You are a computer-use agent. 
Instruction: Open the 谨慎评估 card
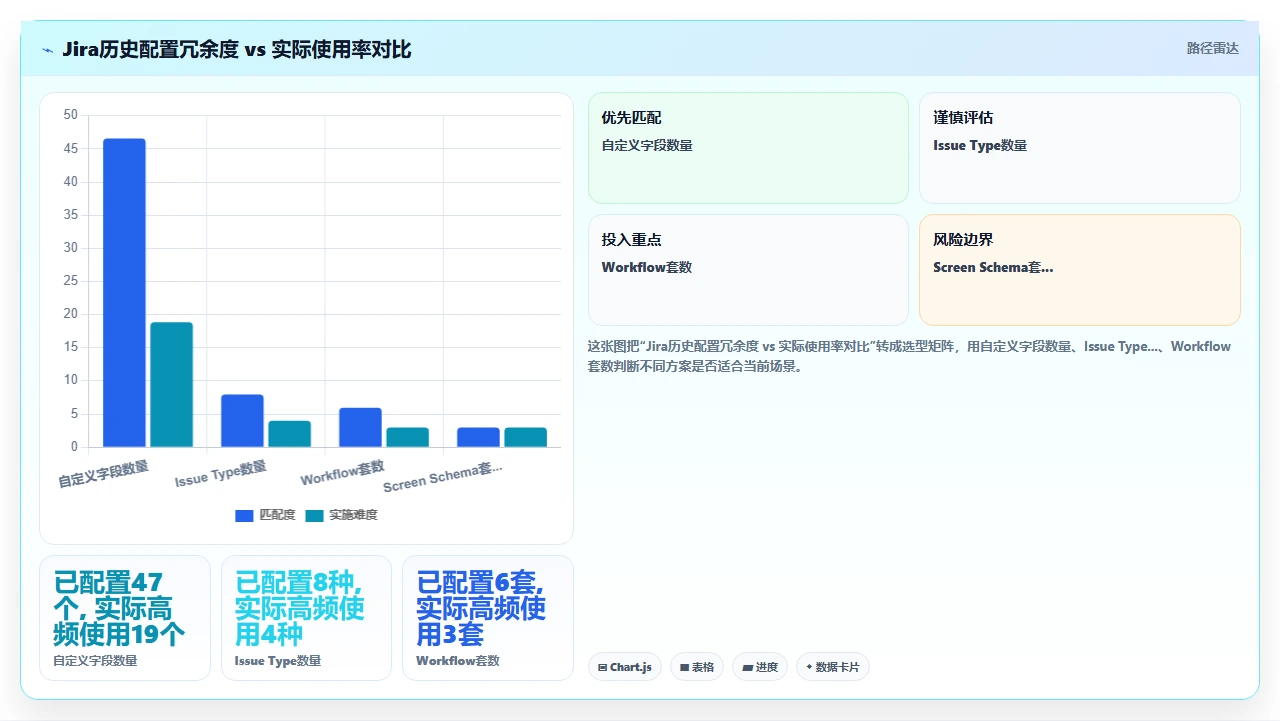(x=1080, y=148)
